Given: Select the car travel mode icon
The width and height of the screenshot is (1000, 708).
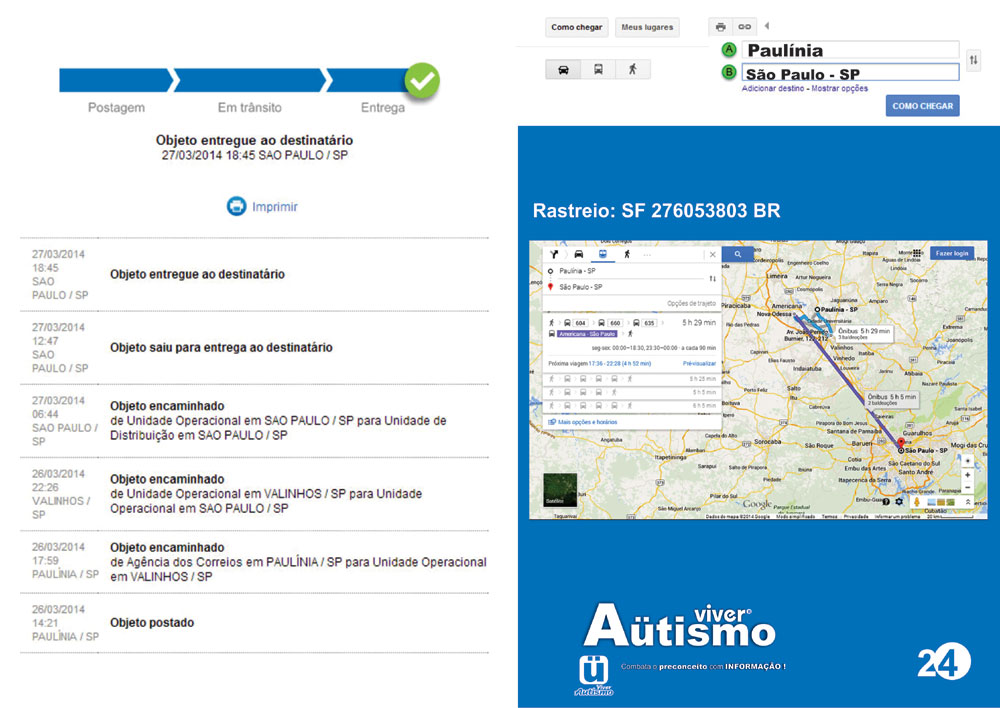Looking at the screenshot, I should [x=563, y=70].
